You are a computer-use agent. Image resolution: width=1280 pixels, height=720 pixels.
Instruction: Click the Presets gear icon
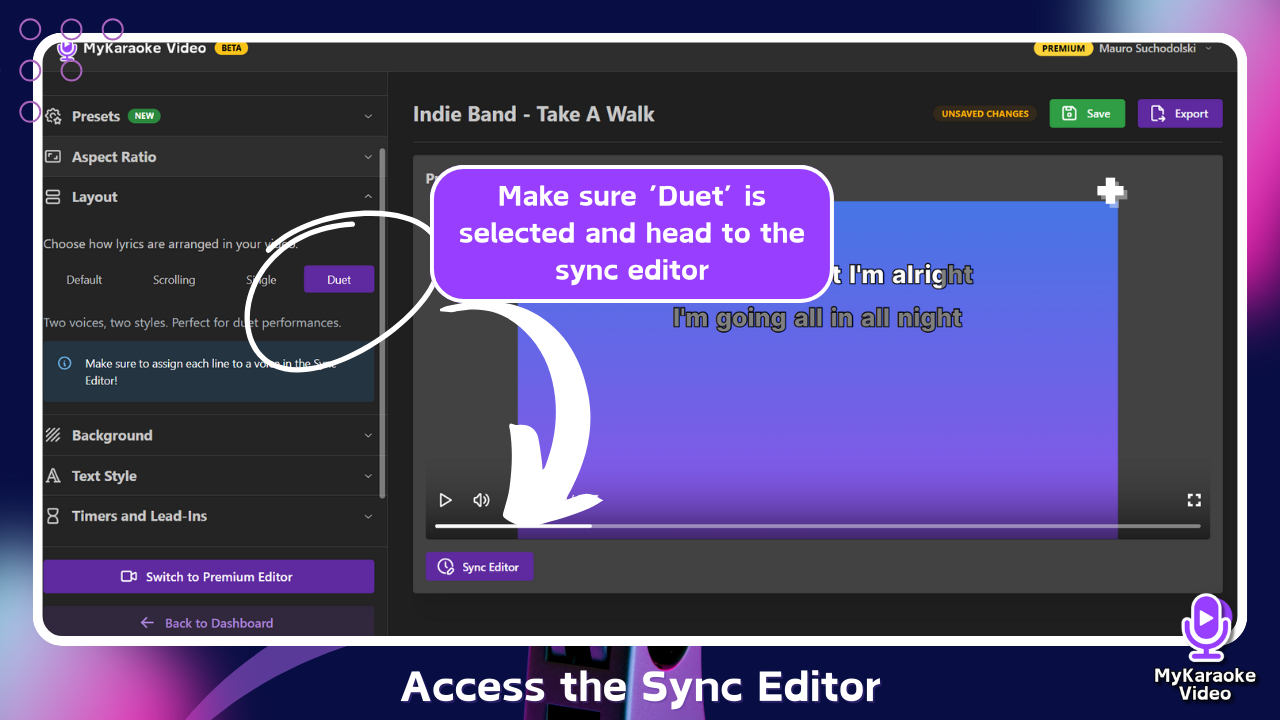(x=53, y=116)
